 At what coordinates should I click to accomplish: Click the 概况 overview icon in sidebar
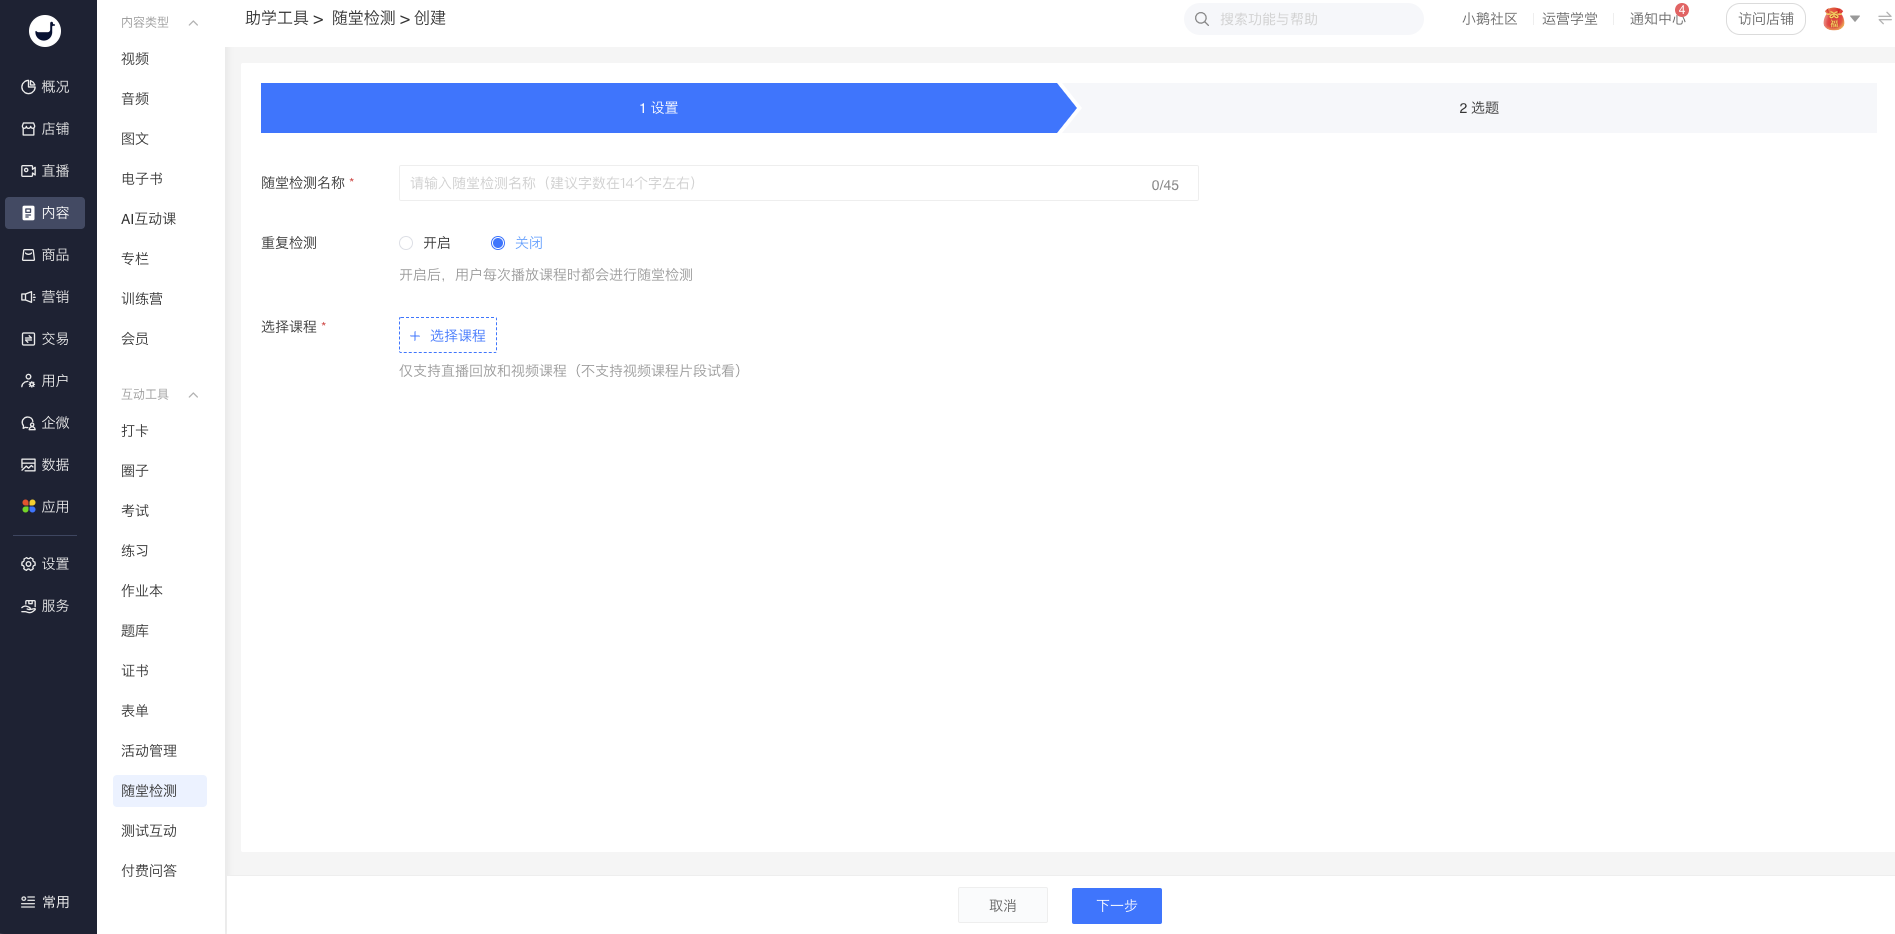coord(28,87)
